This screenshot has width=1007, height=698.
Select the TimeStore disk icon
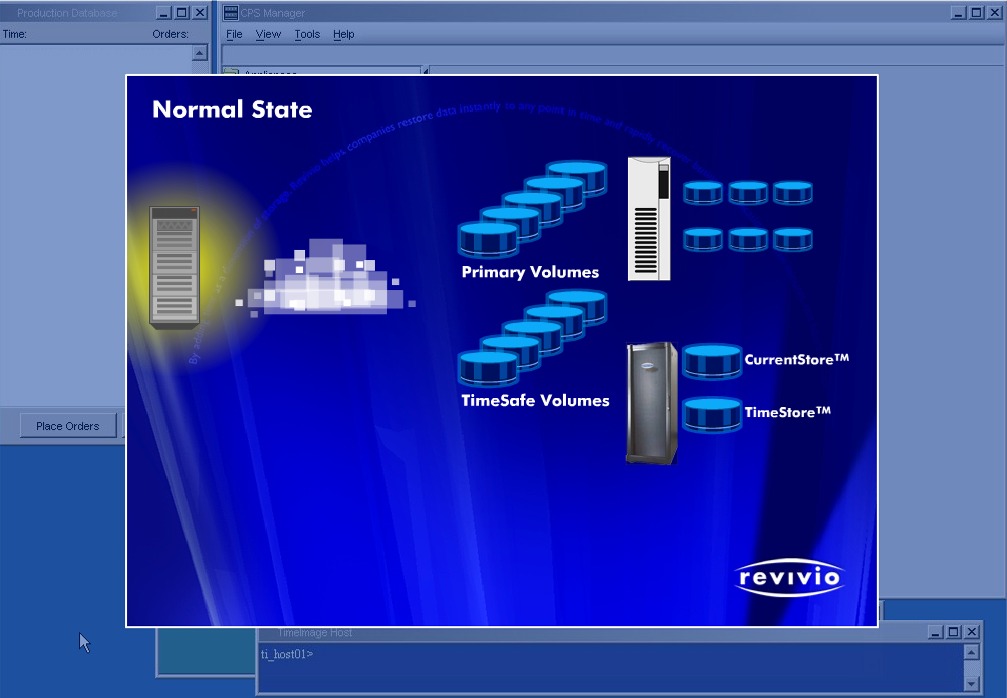tap(712, 414)
